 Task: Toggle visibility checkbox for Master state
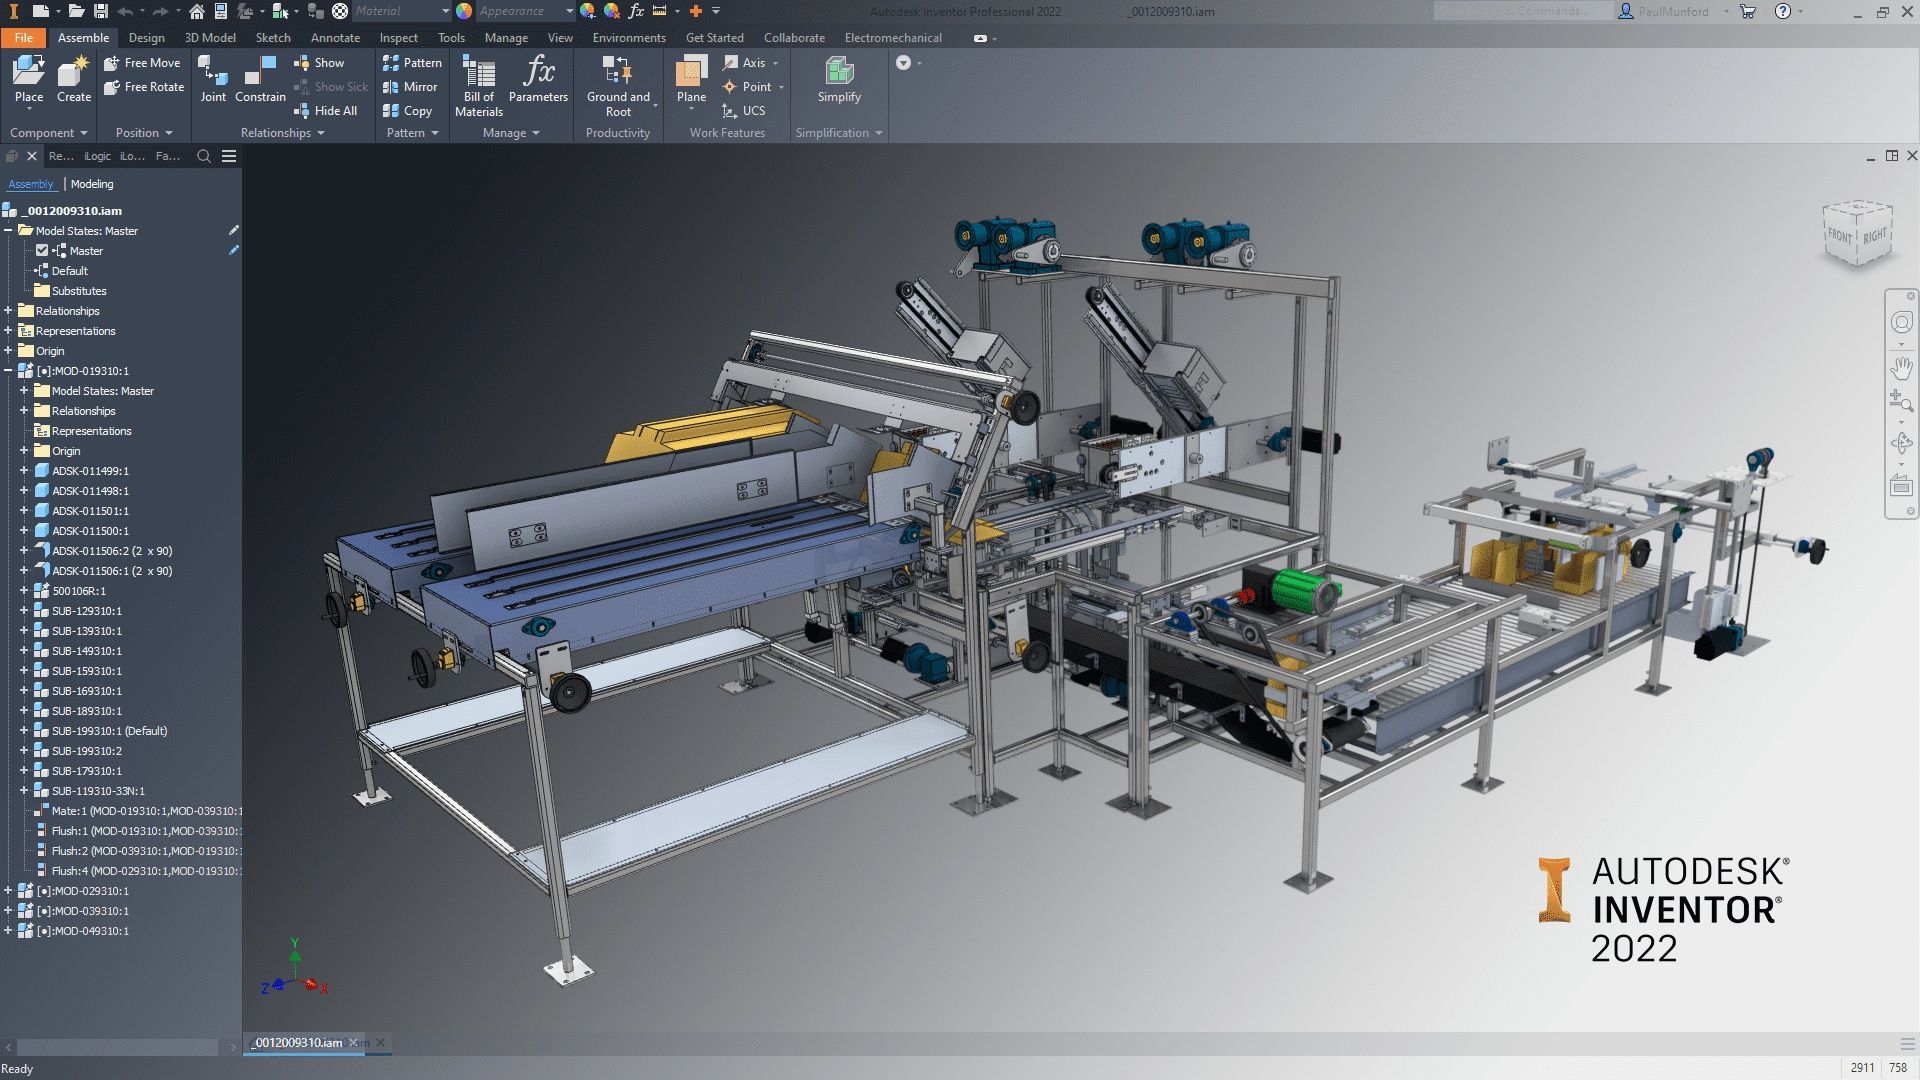pos(42,251)
